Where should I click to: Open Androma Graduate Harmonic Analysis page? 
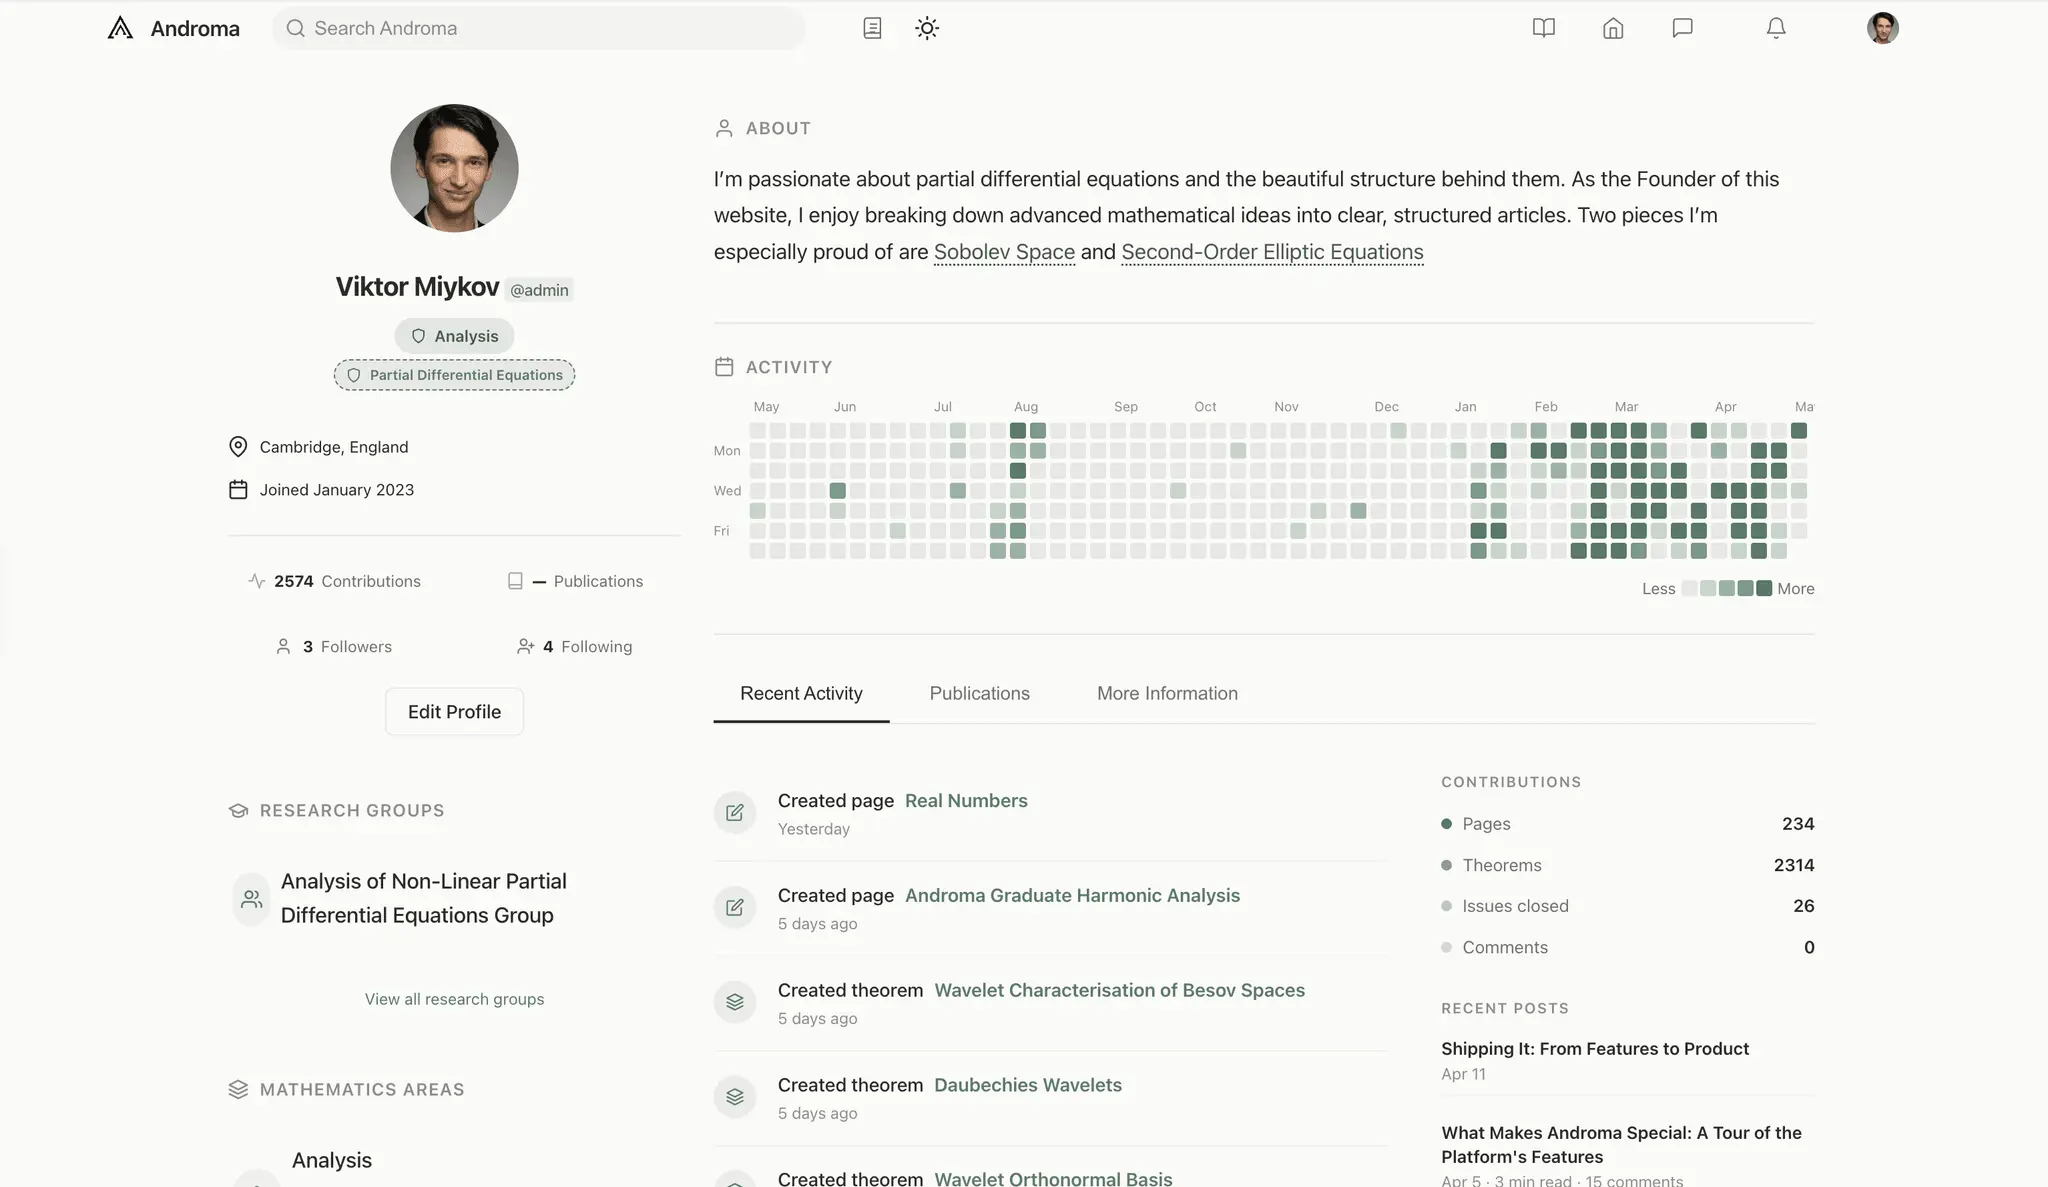(1072, 896)
